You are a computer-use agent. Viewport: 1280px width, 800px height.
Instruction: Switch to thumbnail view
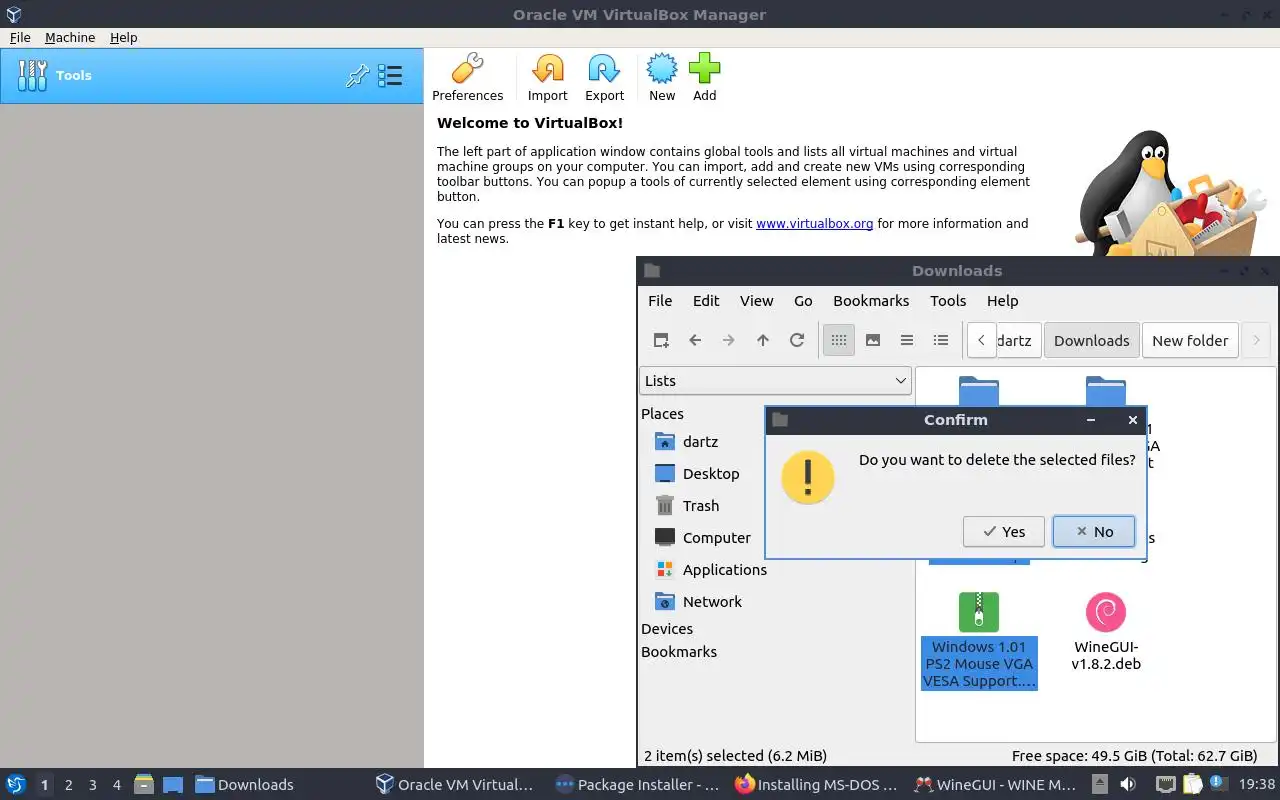[873, 340]
